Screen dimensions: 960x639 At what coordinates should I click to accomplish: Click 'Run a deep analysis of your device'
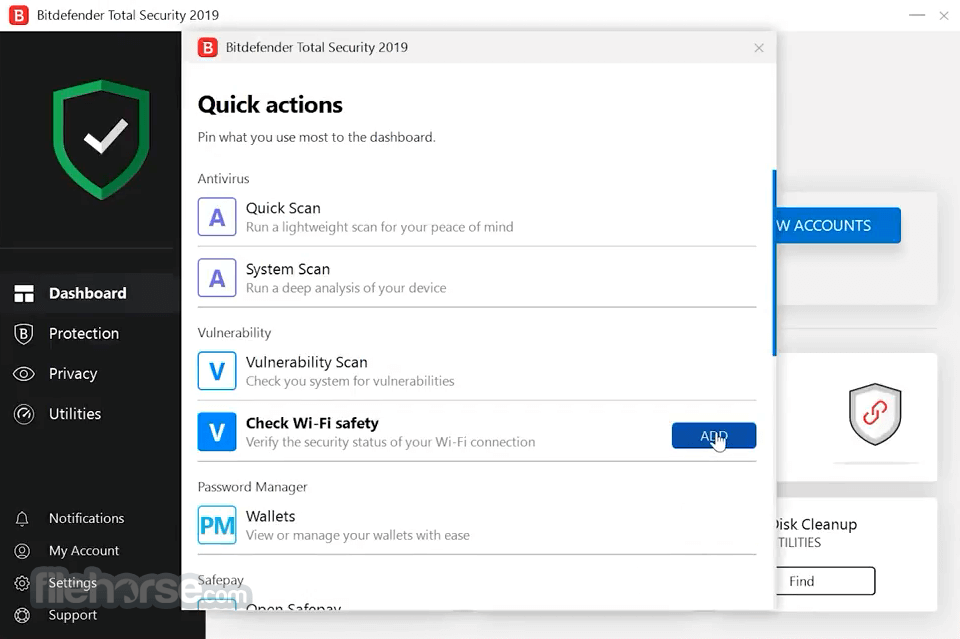[x=346, y=288]
